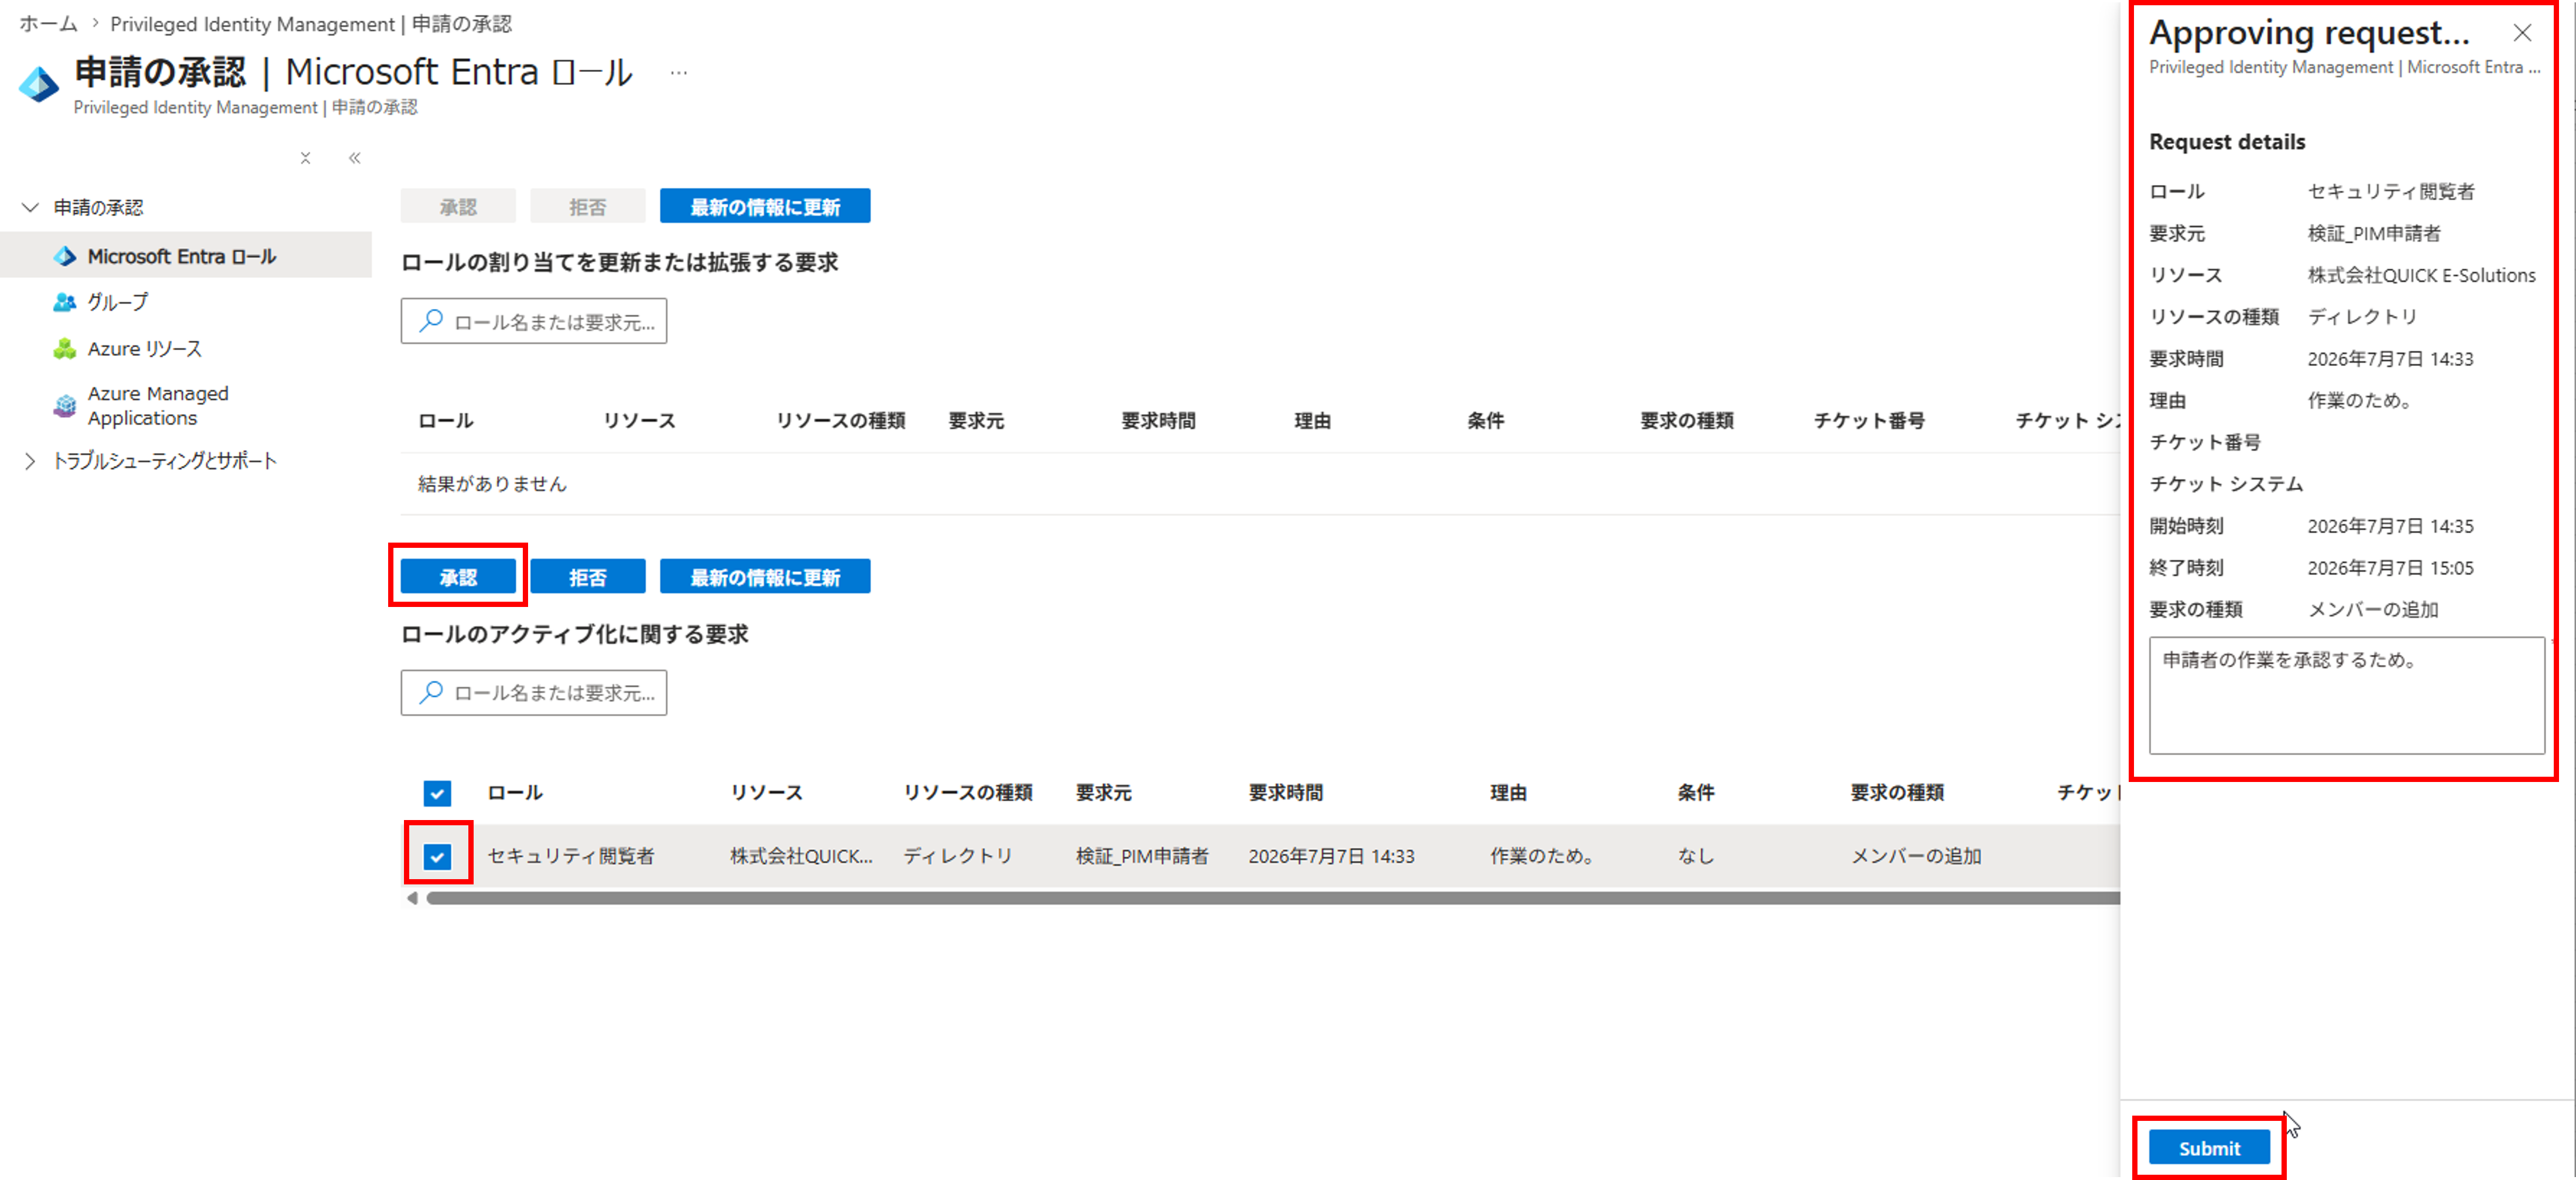The image size is (2576, 1180).
Task: Click the disabled 拒否 button in the upper toolbar
Action: click(x=587, y=206)
